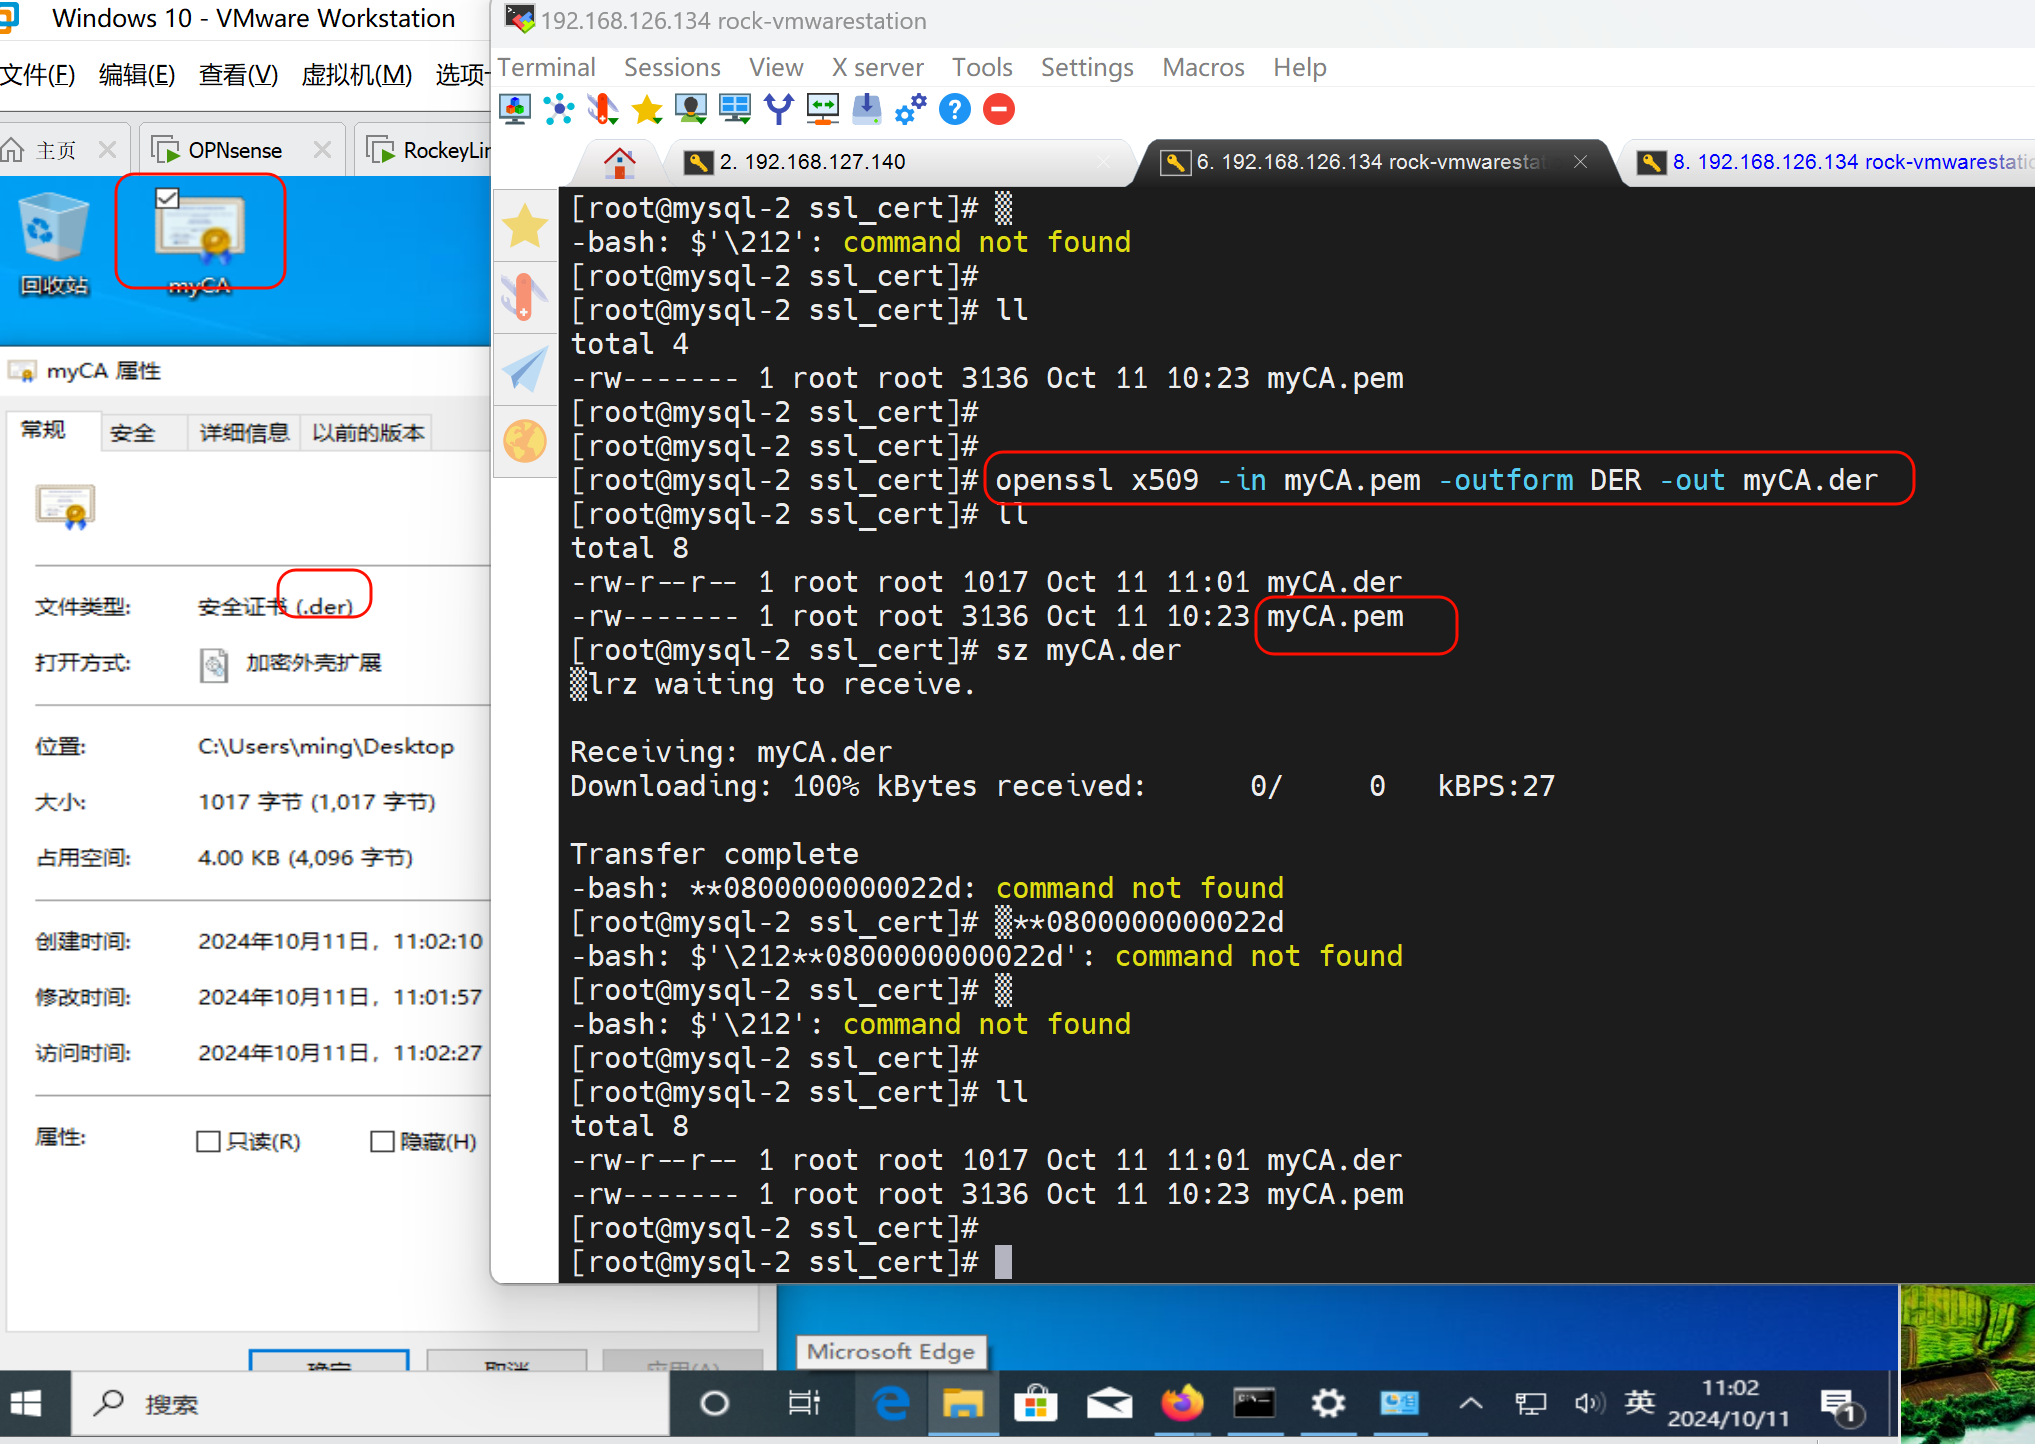Open Settings gears toolbar icon

[910, 109]
